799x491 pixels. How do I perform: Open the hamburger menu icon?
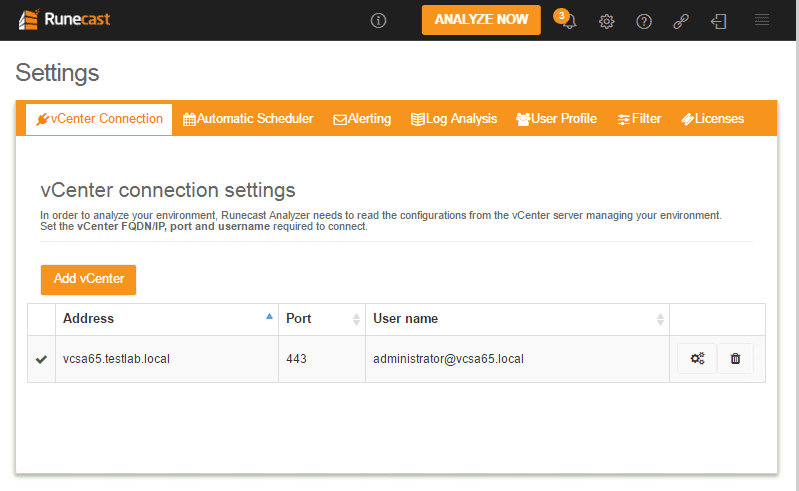[x=762, y=20]
